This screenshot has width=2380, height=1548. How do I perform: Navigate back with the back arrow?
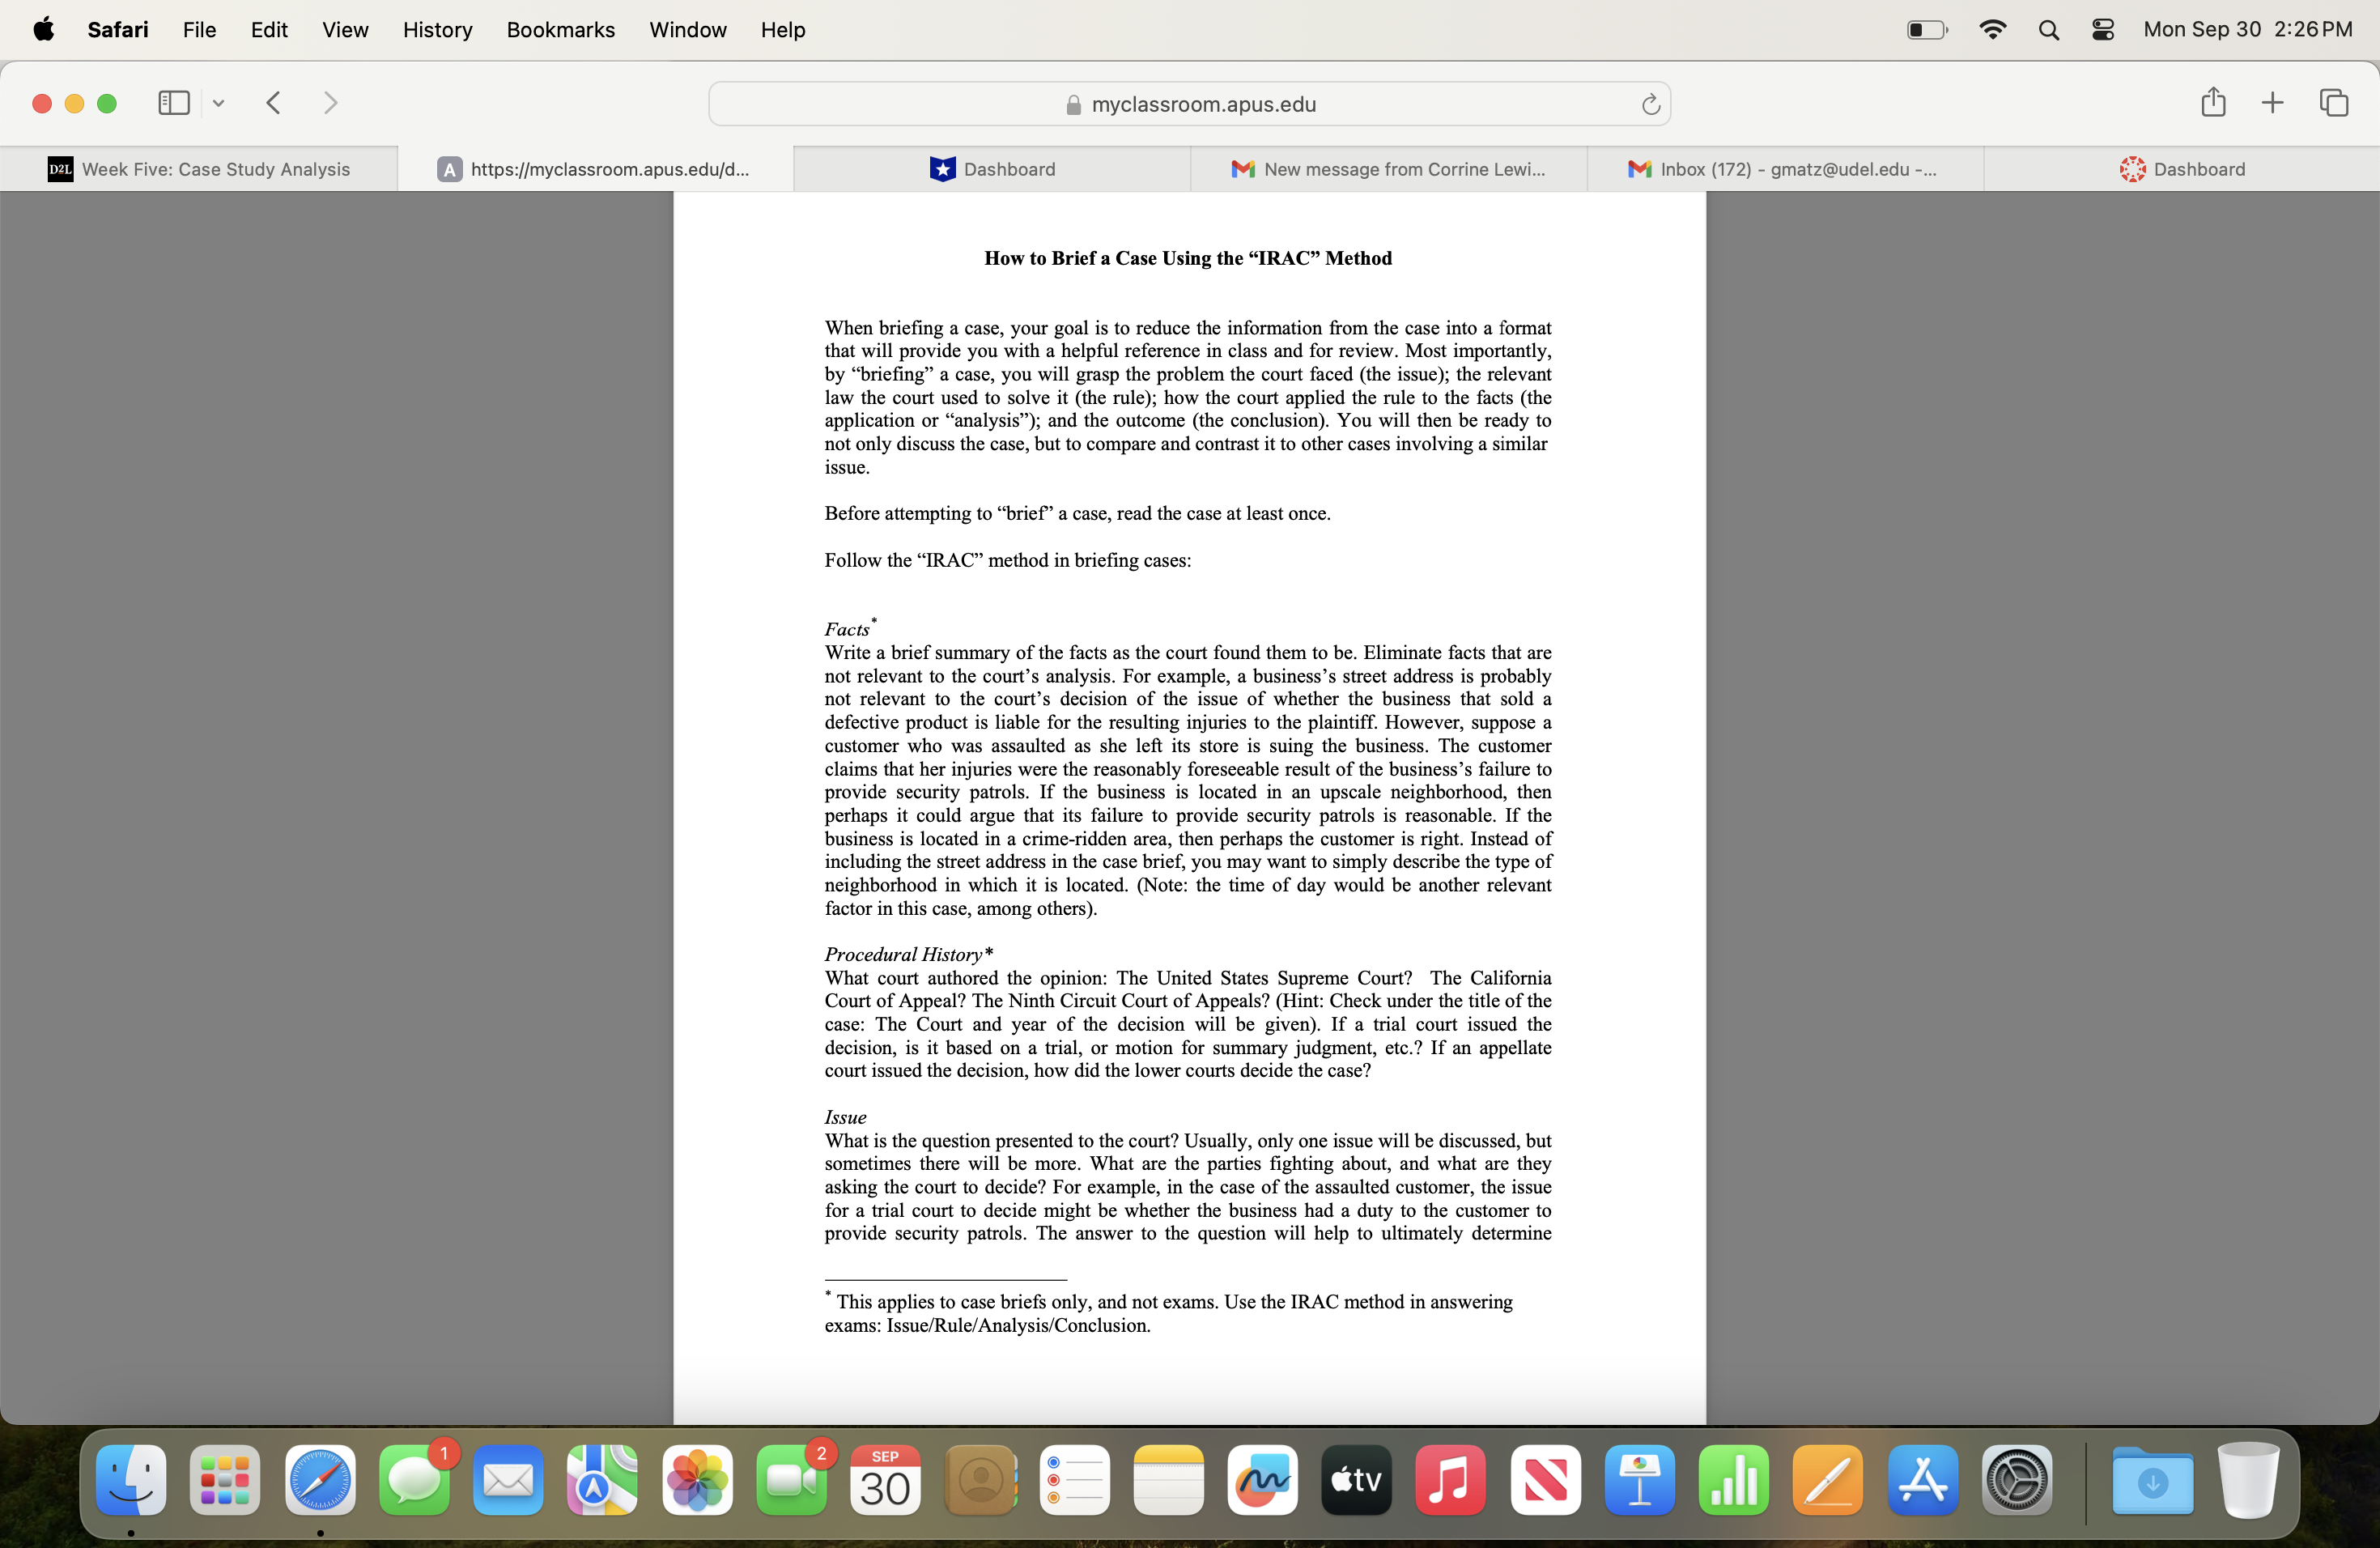click(x=272, y=103)
